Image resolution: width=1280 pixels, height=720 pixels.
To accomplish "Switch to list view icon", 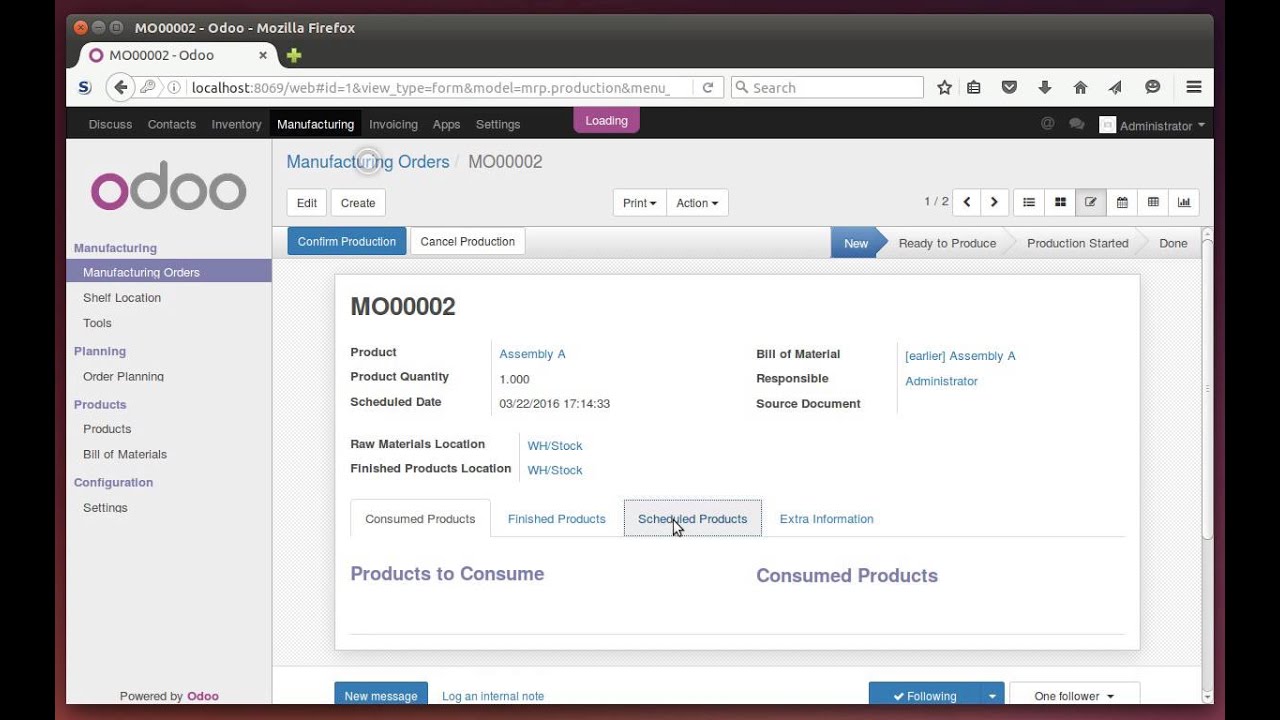I will [x=1028, y=202].
